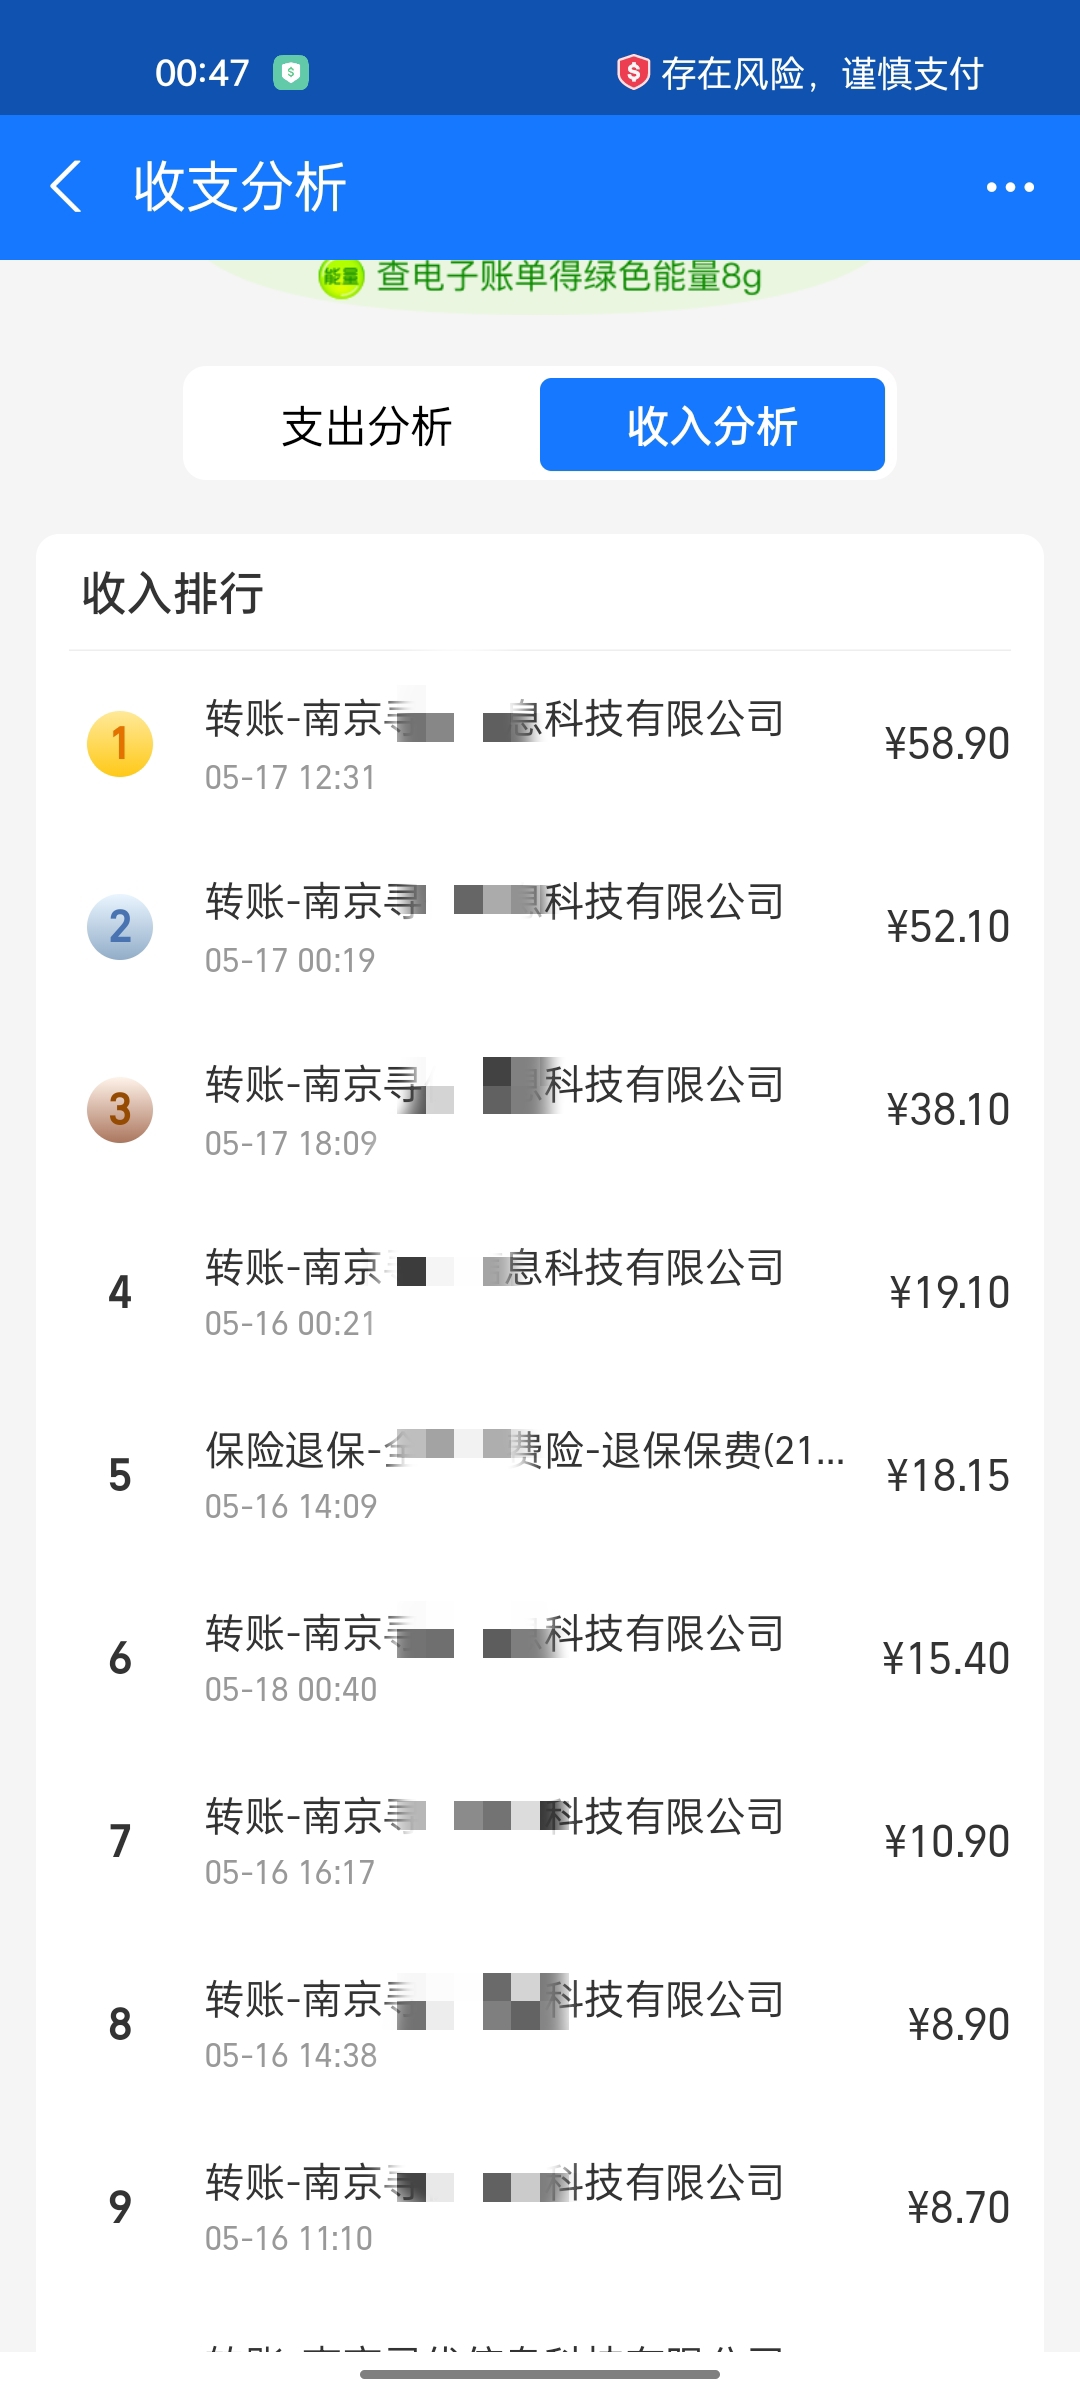Tap the back arrow in header
The height and width of the screenshot is (2400, 1080).
pyautogui.click(x=66, y=187)
